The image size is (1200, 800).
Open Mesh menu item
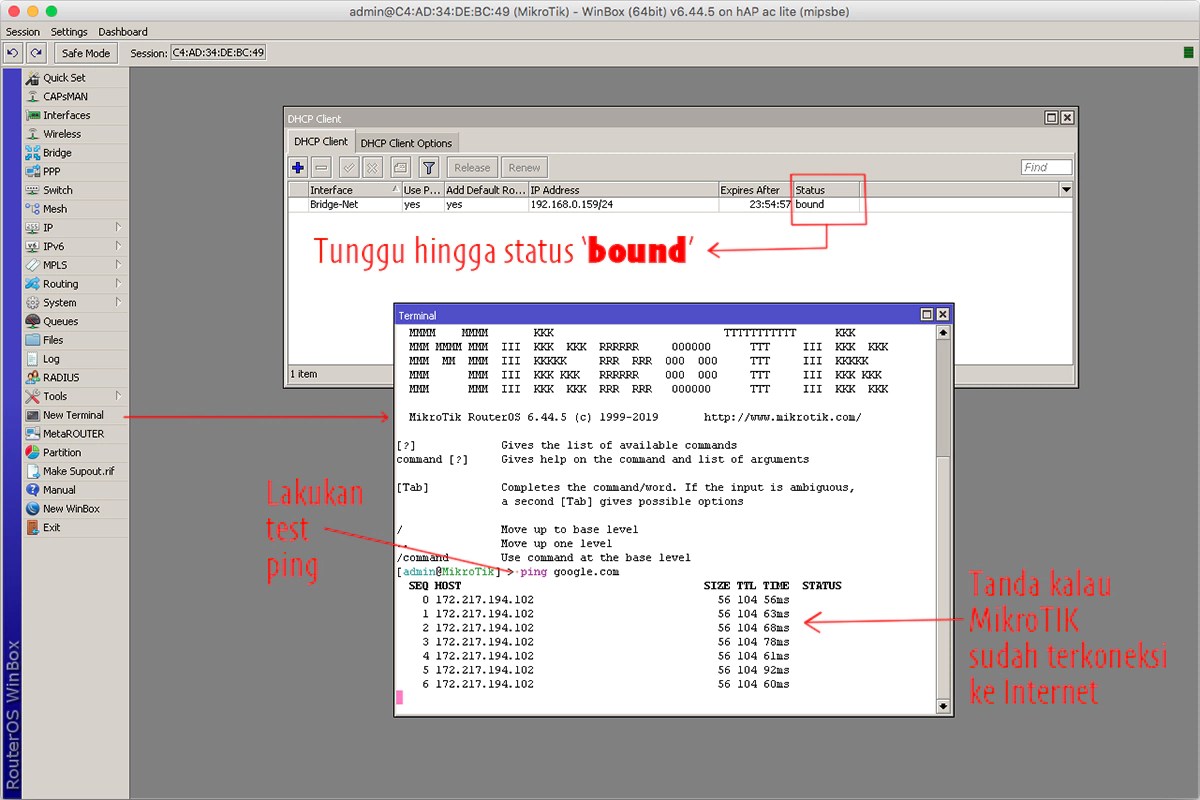[x=76, y=209]
